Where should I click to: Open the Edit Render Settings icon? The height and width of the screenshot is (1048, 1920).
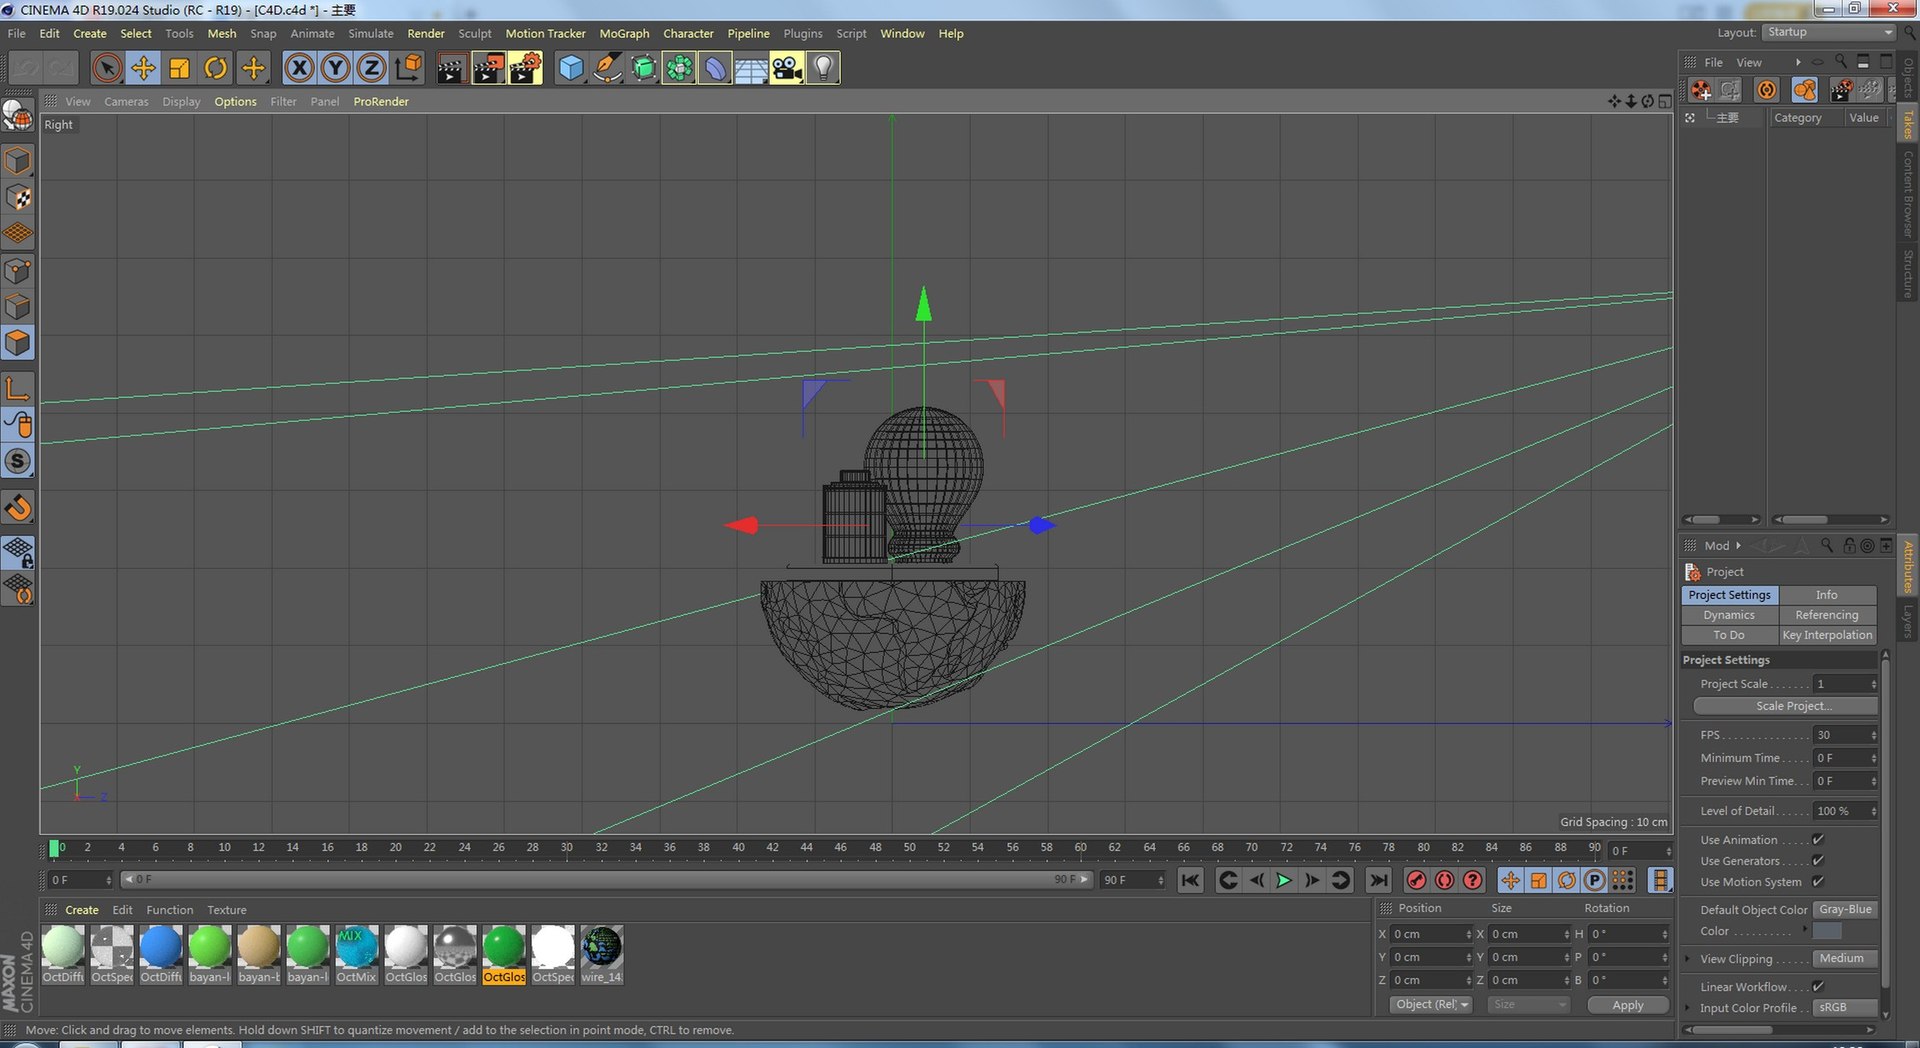(525, 68)
